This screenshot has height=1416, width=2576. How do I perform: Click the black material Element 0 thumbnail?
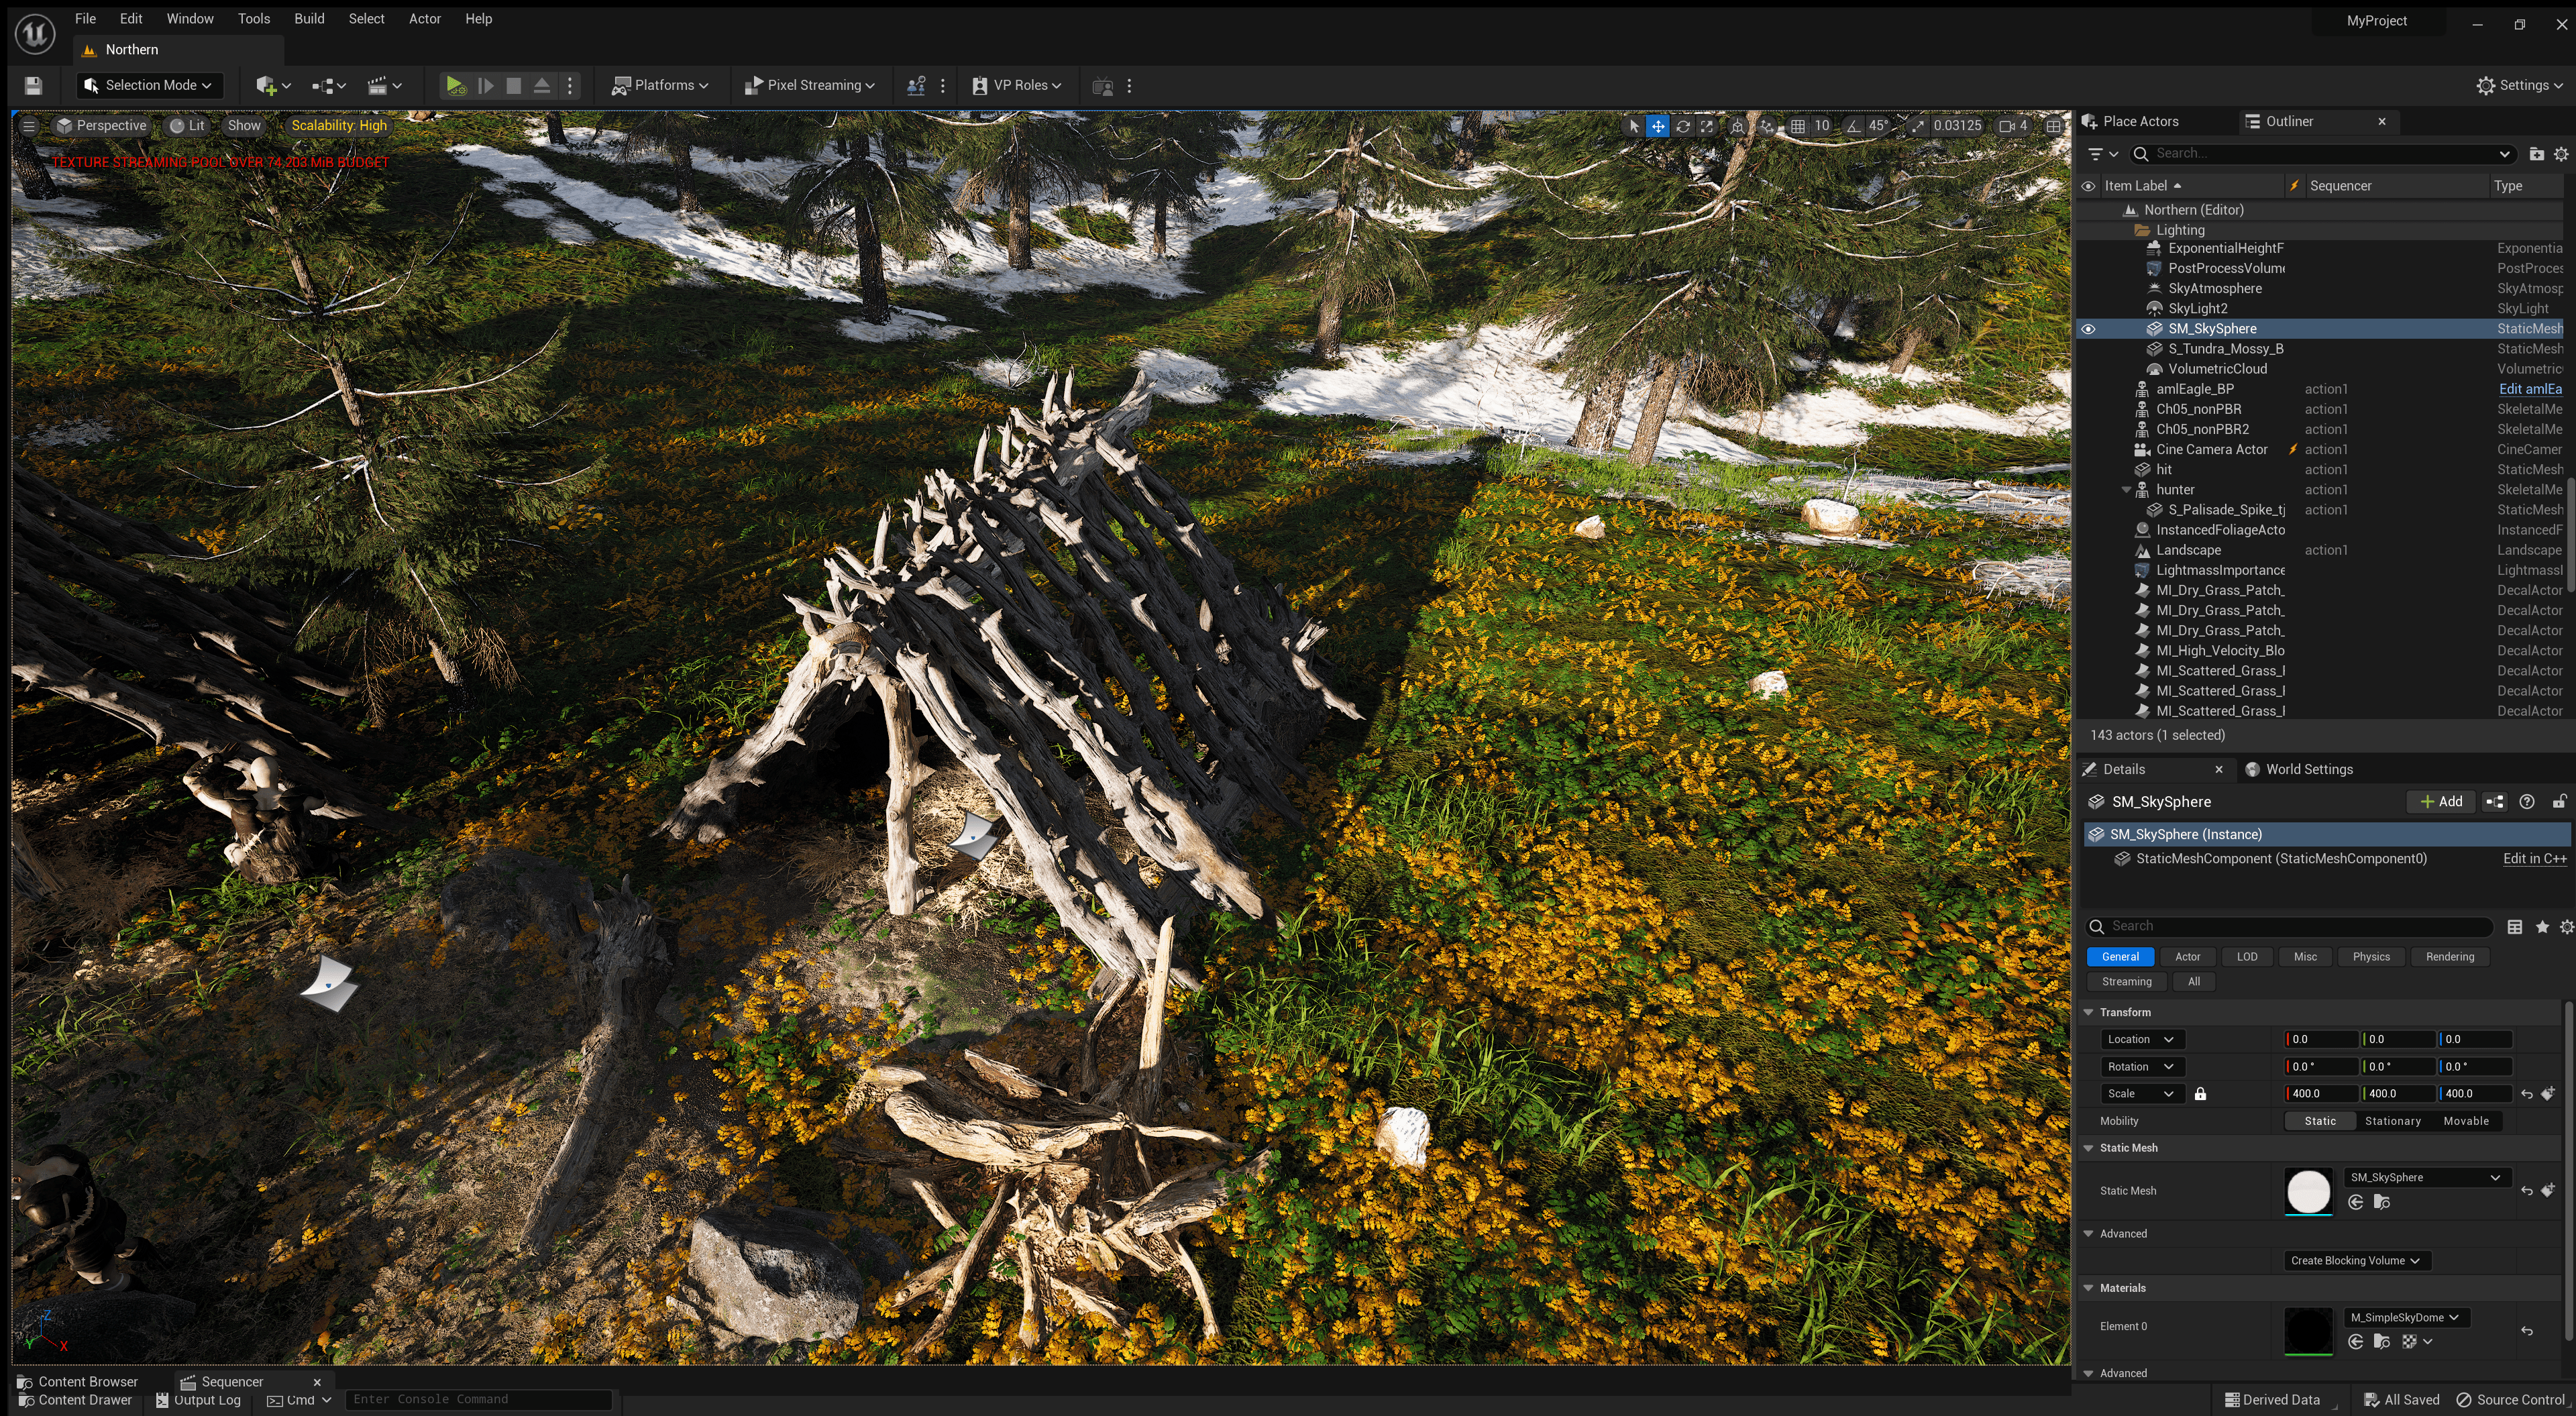point(2308,1331)
